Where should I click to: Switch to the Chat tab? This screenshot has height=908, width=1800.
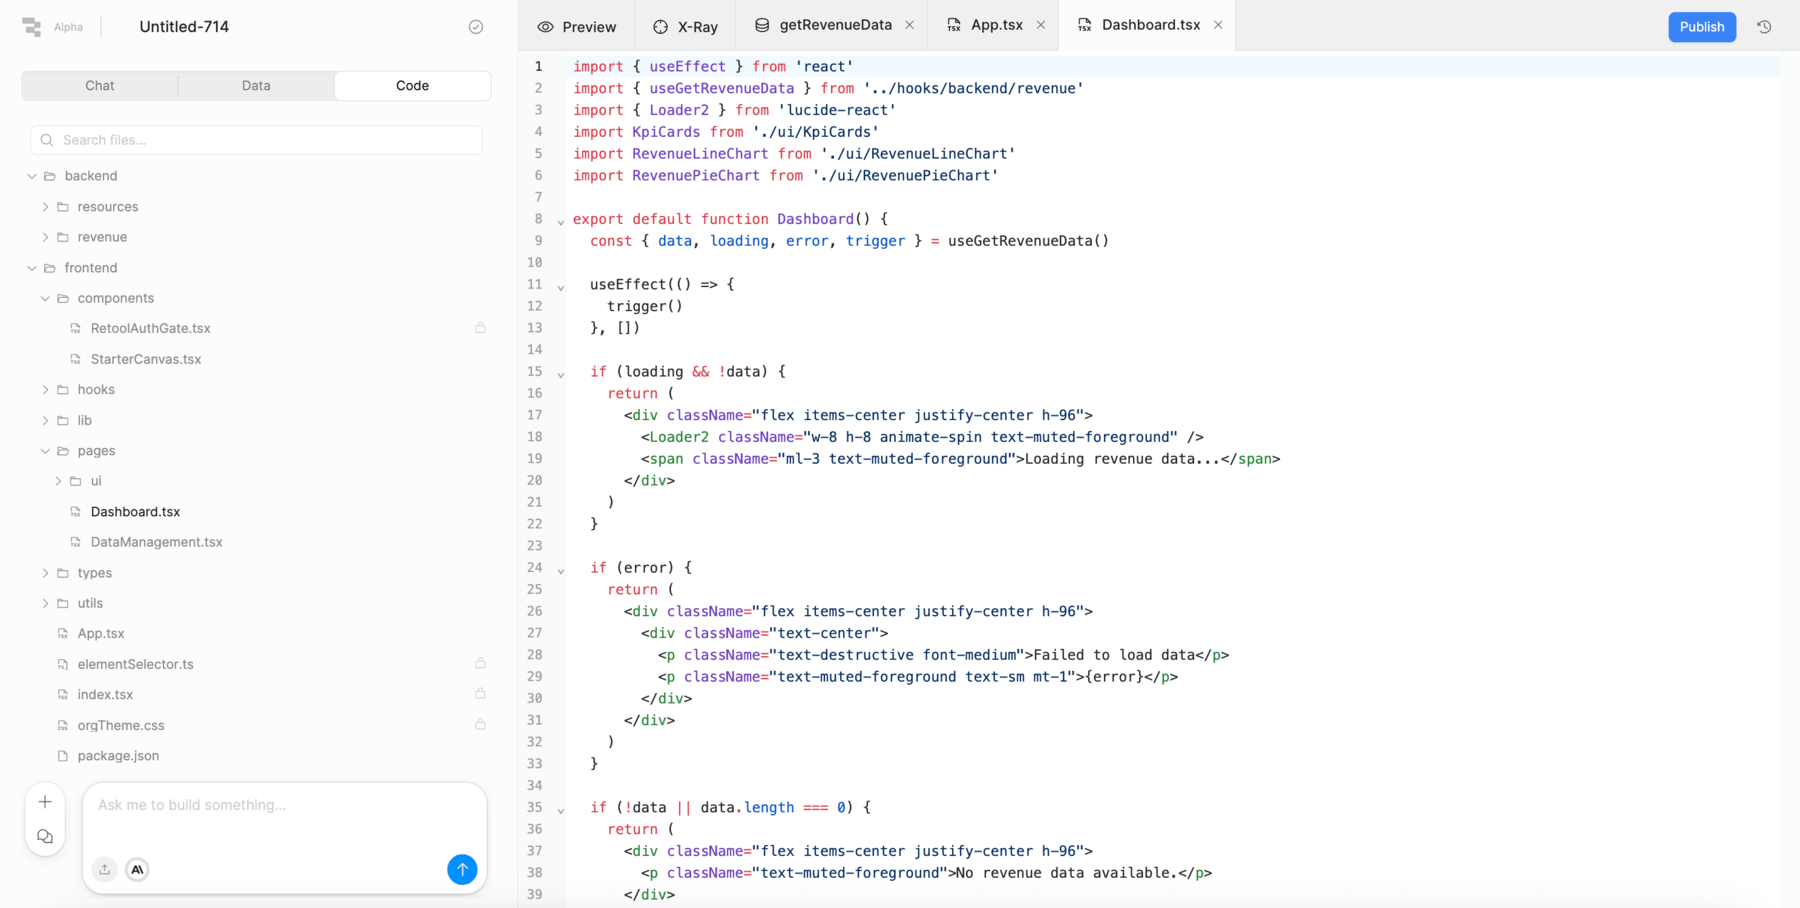click(100, 86)
